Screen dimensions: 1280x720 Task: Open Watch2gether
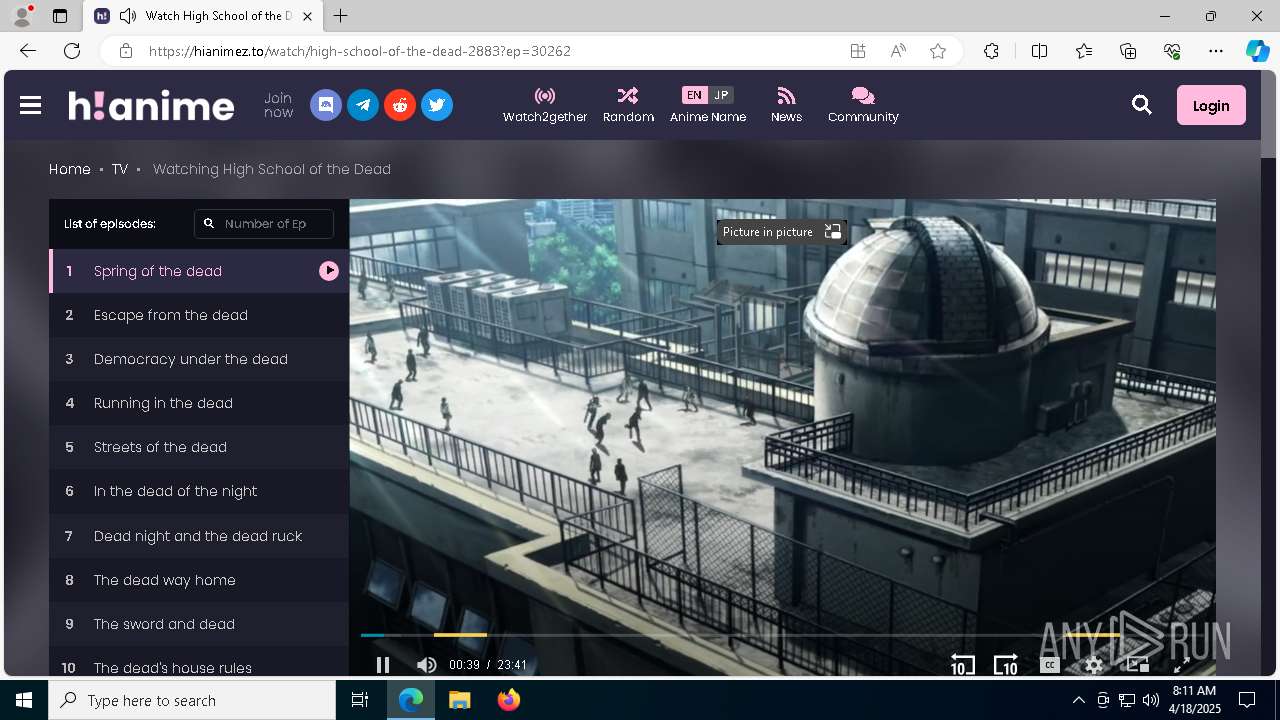coord(545,105)
